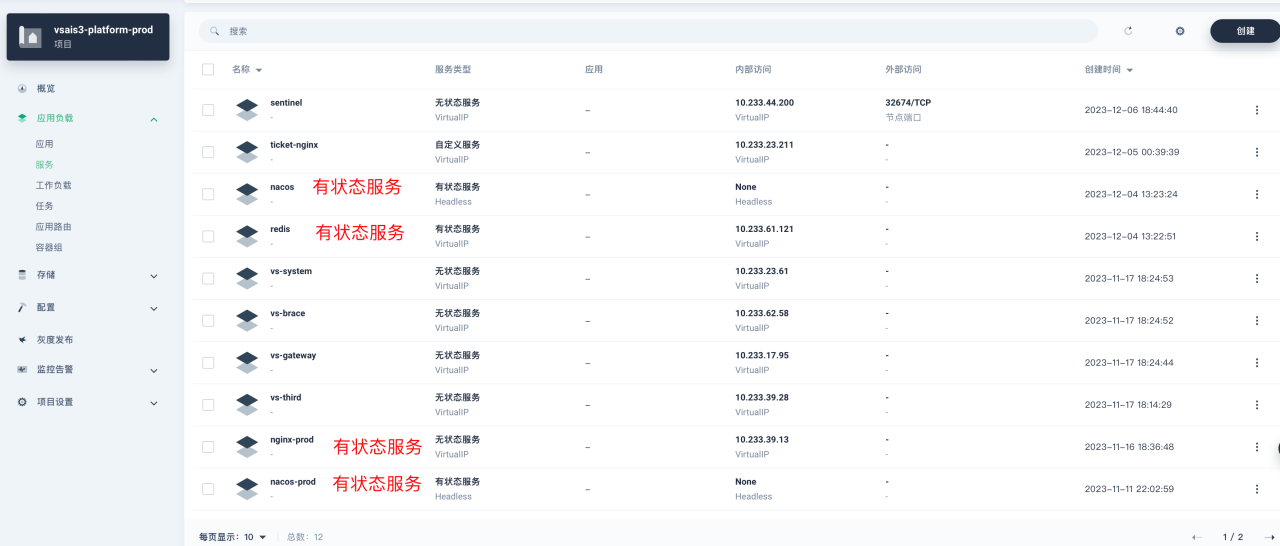
Task: Tick the checkbox for ticket-nginx
Action: click(x=208, y=152)
